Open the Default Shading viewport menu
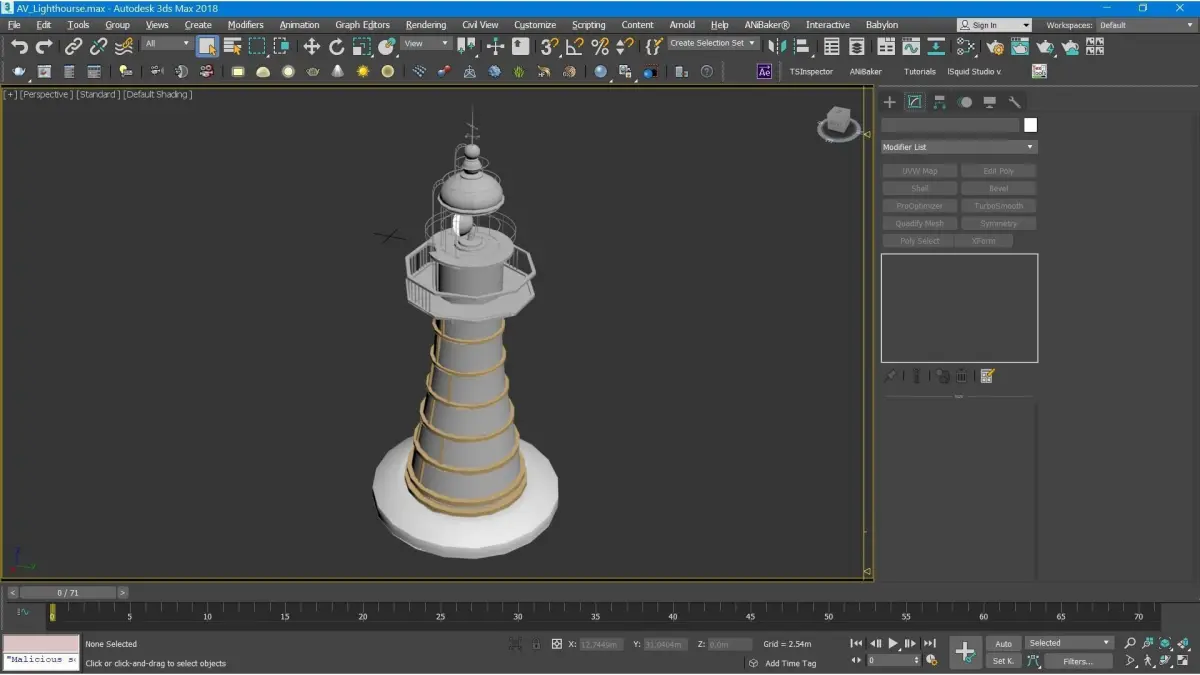 point(158,95)
